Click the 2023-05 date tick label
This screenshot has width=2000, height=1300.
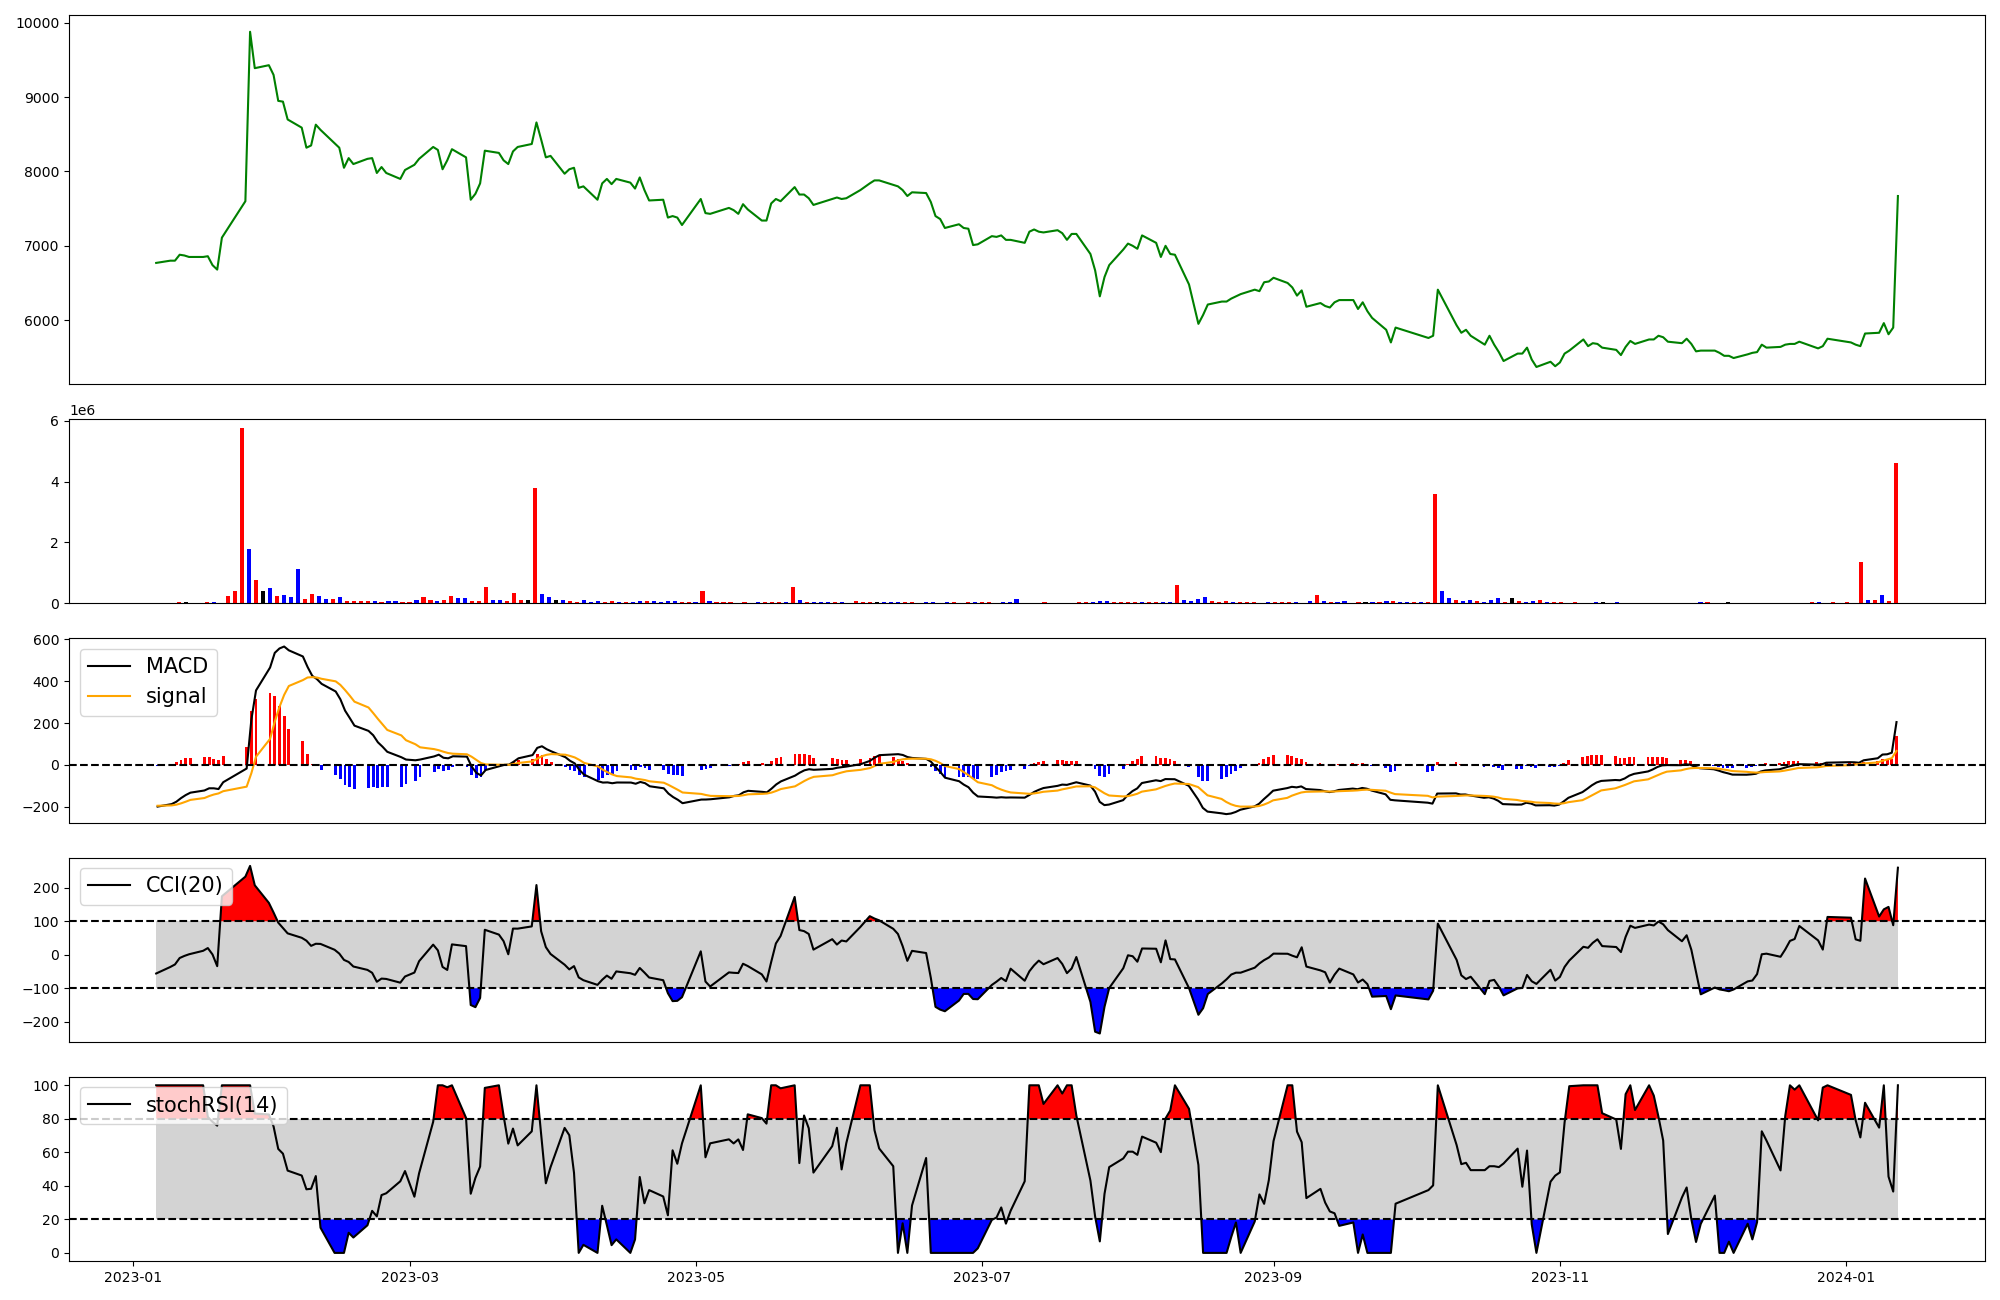coord(696,1277)
